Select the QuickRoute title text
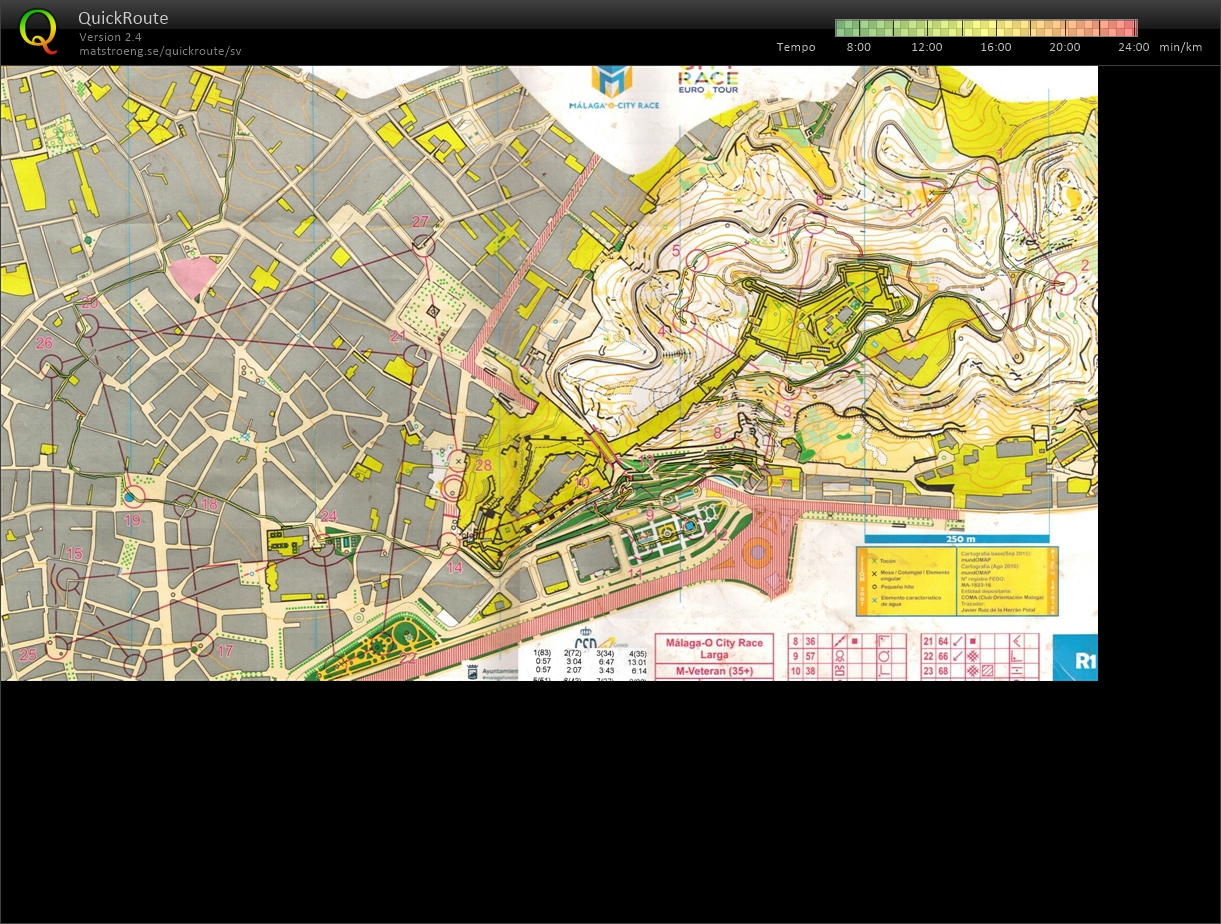The height and width of the screenshot is (924, 1221). [123, 18]
